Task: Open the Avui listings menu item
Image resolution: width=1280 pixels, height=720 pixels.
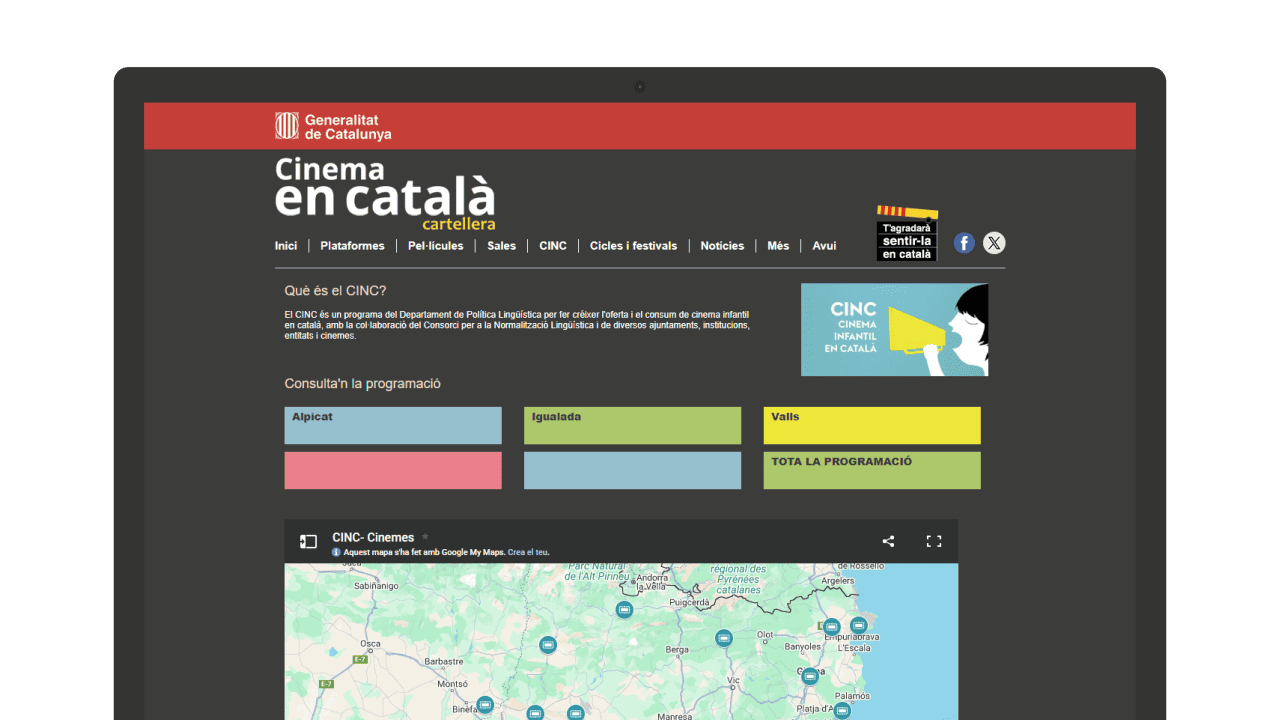Action: tap(824, 246)
